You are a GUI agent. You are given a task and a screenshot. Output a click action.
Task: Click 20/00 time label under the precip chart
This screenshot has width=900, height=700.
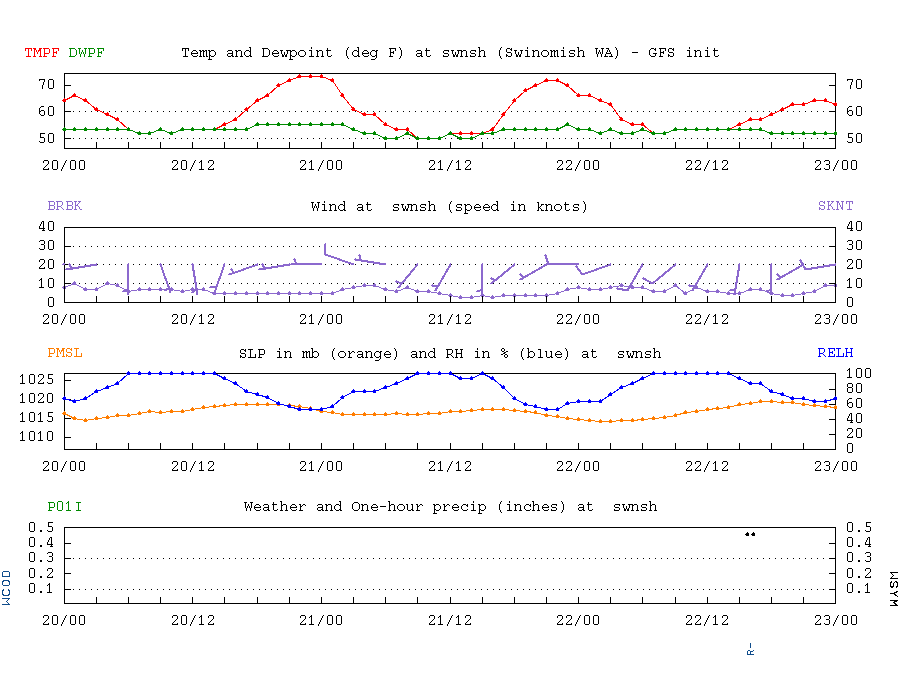click(64, 620)
